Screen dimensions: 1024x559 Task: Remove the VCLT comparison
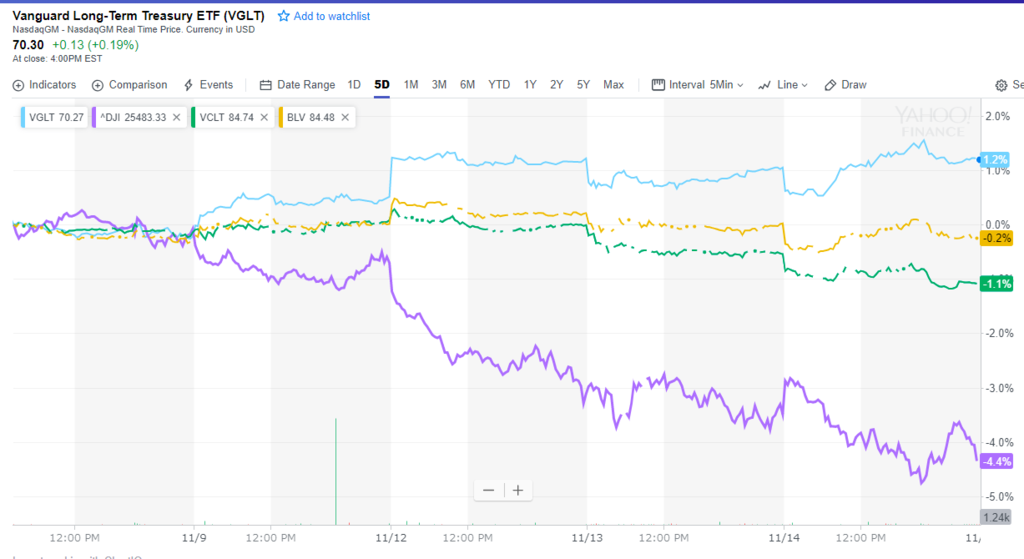pyautogui.click(x=264, y=118)
